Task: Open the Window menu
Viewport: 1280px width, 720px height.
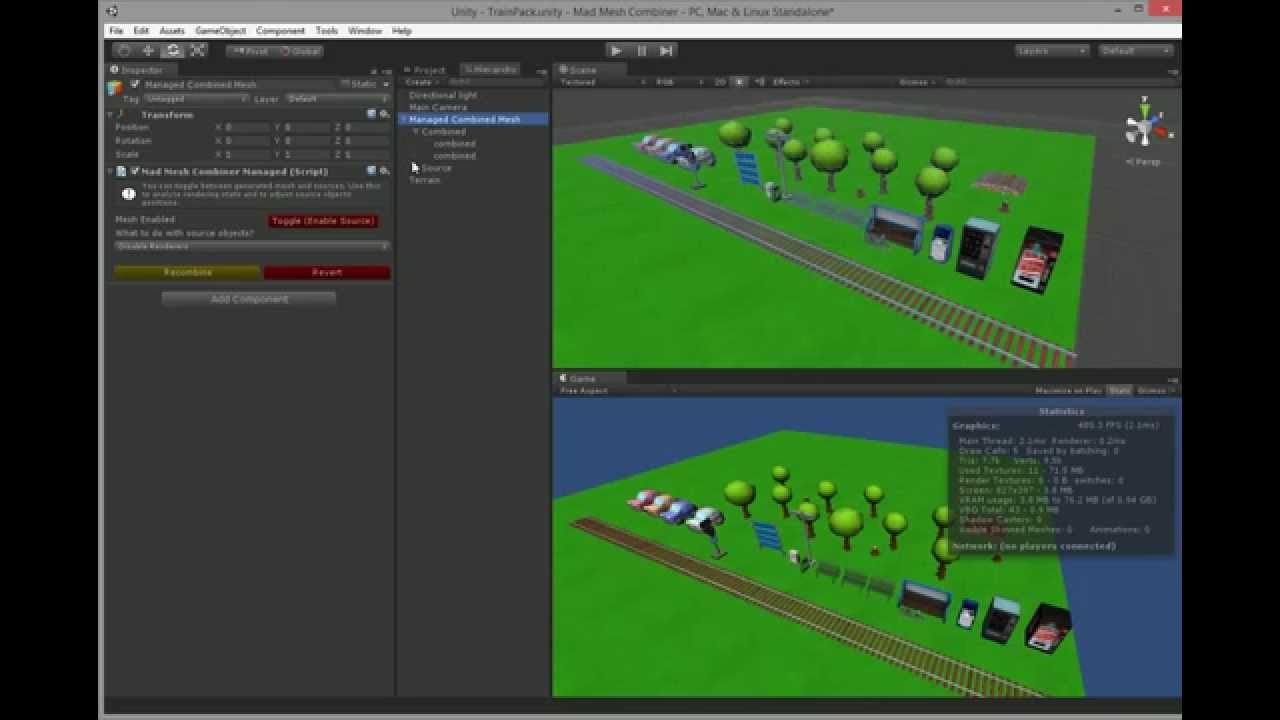Action: (365, 31)
